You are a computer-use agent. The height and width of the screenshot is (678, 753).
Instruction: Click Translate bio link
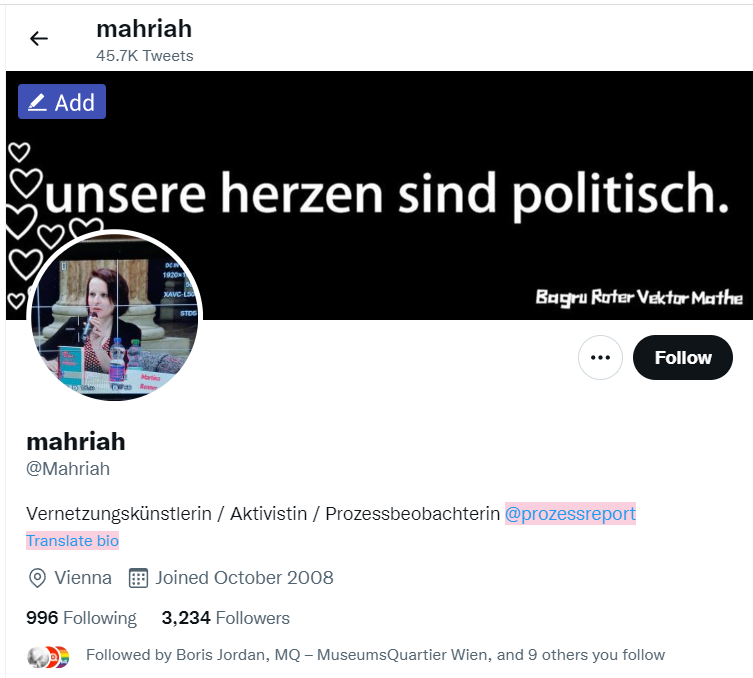tap(73, 541)
